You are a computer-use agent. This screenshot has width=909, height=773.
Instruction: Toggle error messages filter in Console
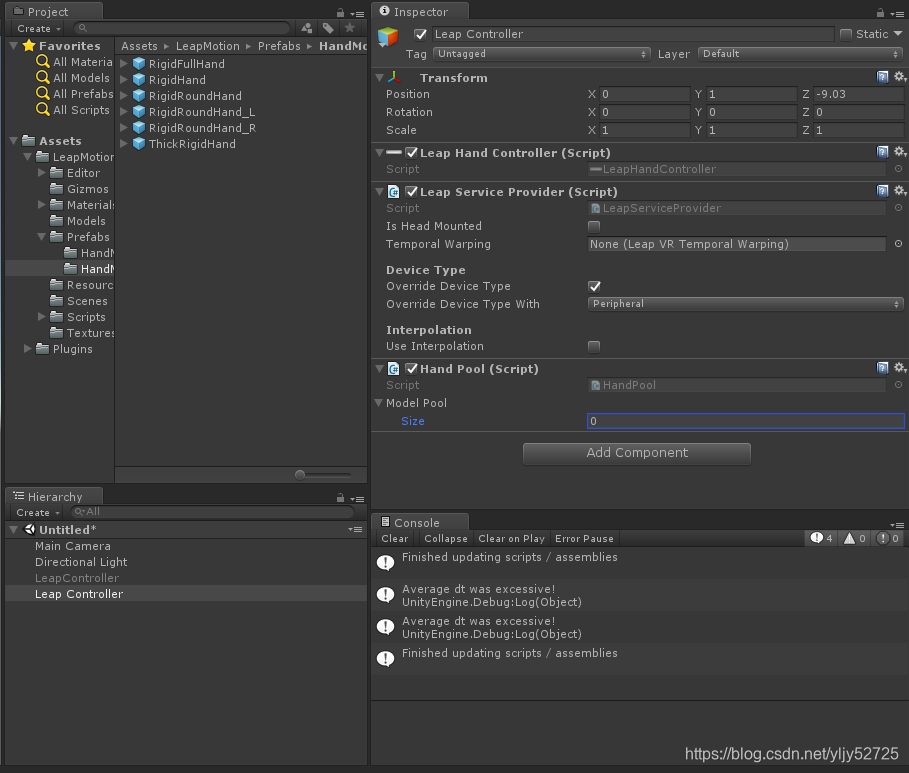(888, 538)
